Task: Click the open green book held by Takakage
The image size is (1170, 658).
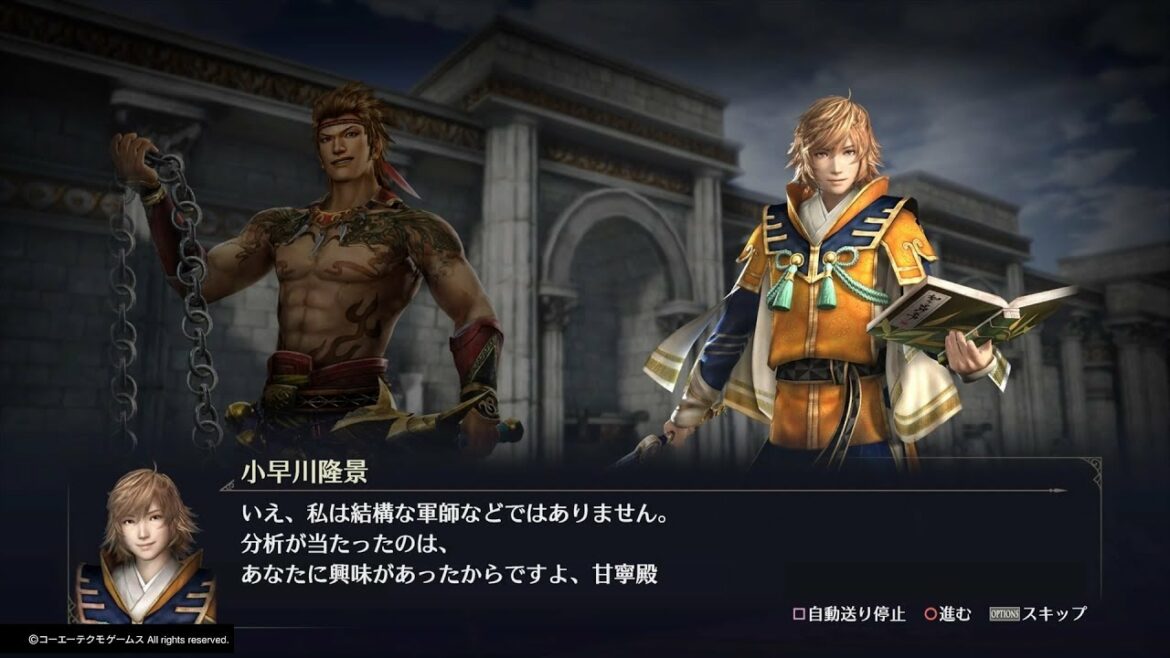Action: pyautogui.click(x=969, y=312)
